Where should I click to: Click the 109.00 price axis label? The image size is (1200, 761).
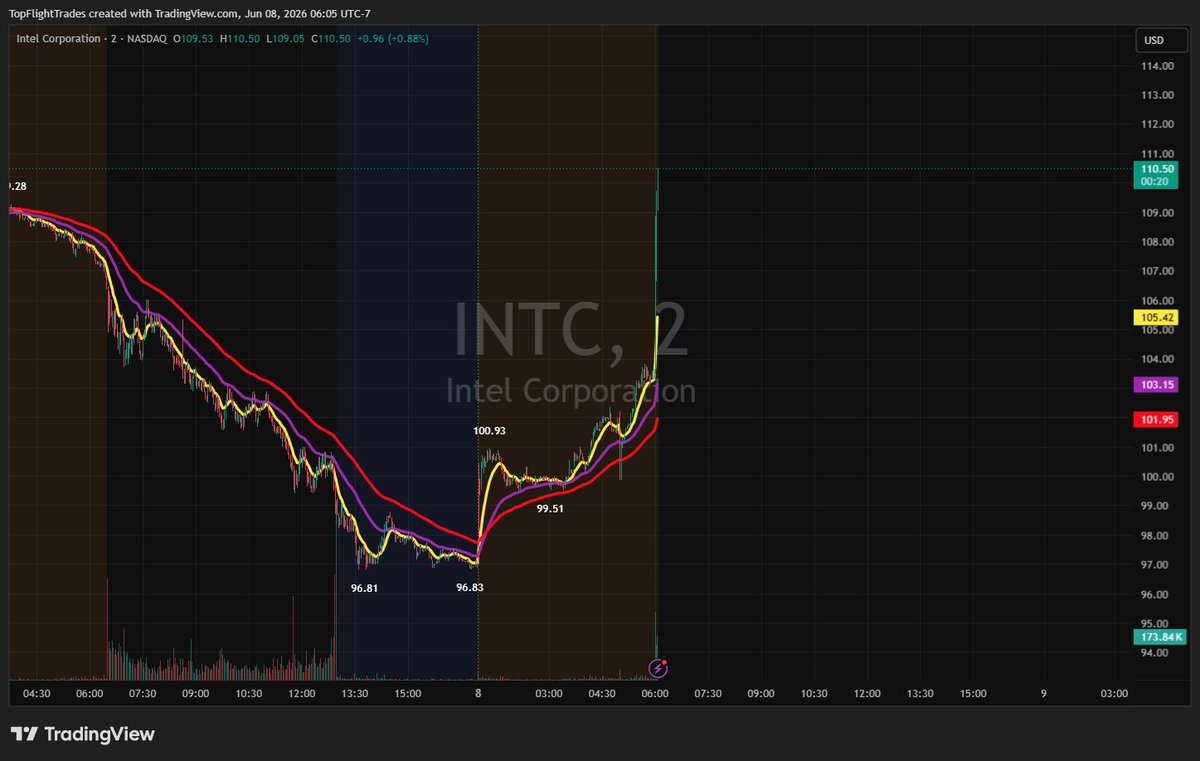pos(1158,213)
